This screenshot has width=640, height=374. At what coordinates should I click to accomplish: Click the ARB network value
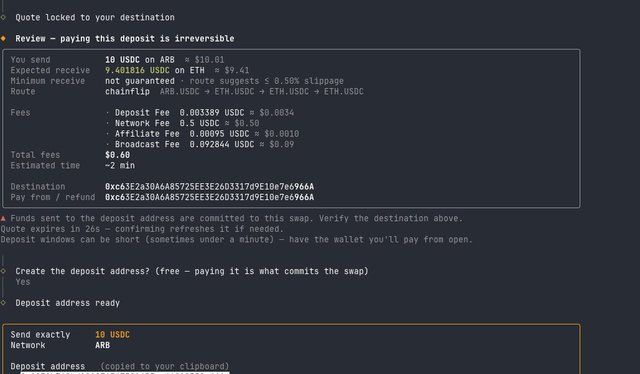point(102,345)
